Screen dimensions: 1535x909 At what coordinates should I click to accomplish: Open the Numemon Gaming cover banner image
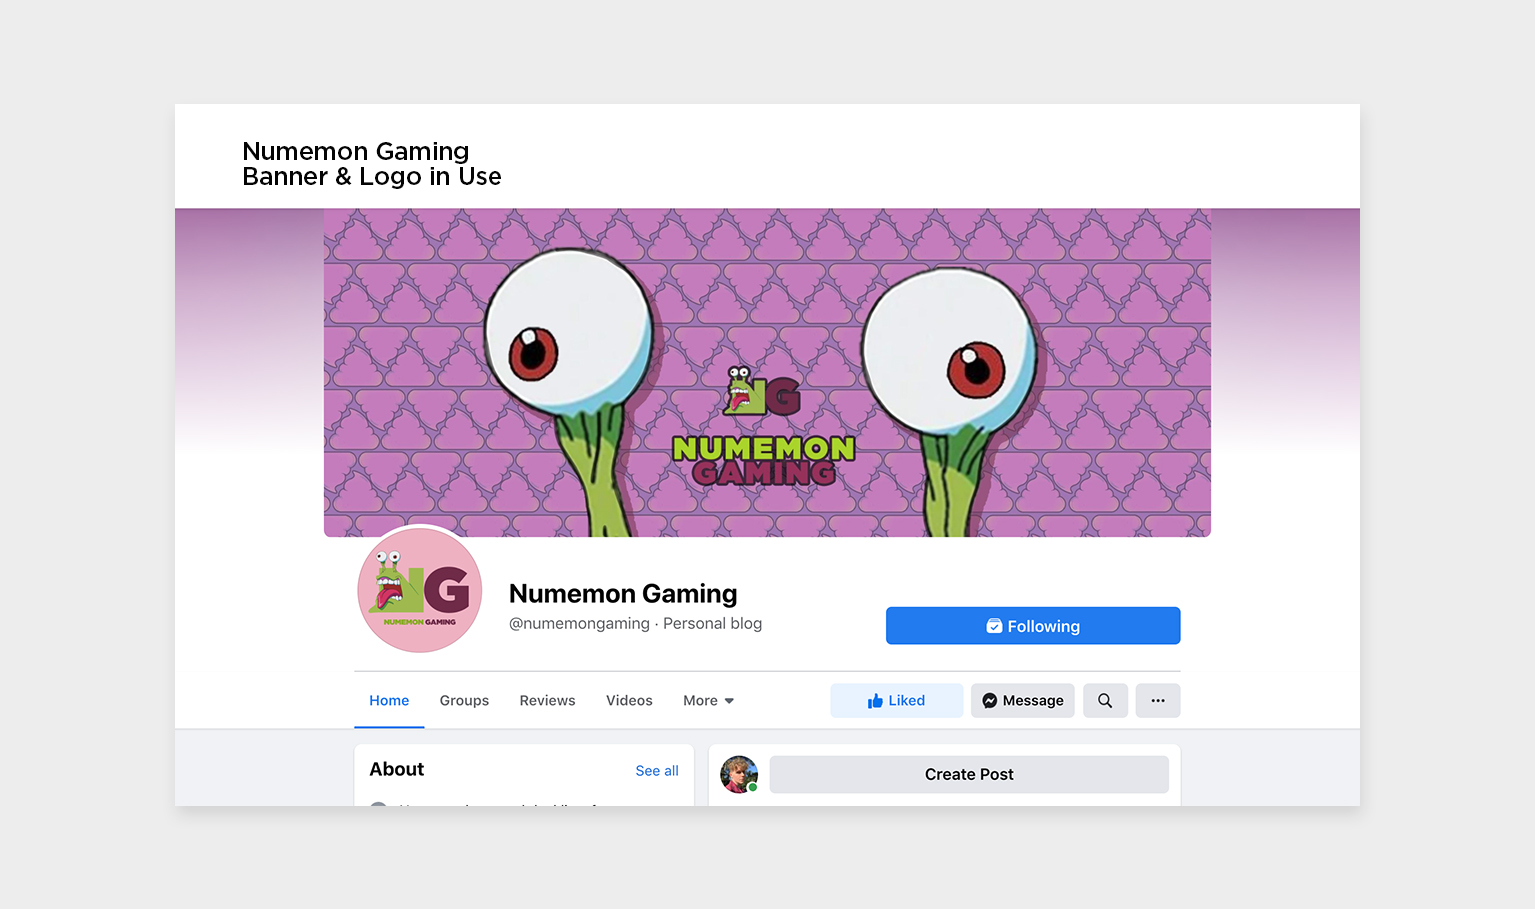[767, 373]
